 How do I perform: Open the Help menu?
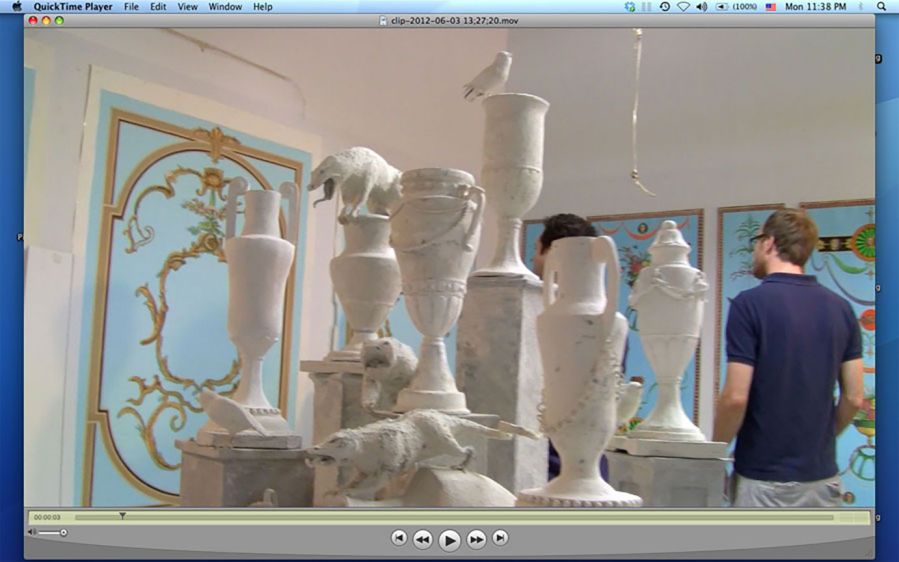click(262, 7)
